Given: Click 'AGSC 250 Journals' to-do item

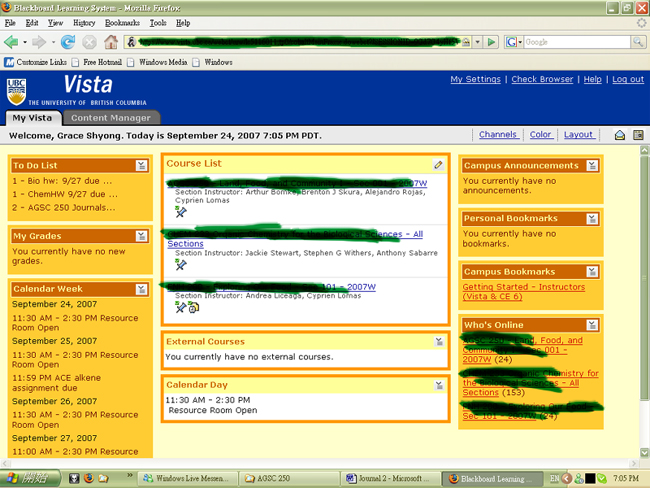Looking at the screenshot, I should [x=63, y=207].
